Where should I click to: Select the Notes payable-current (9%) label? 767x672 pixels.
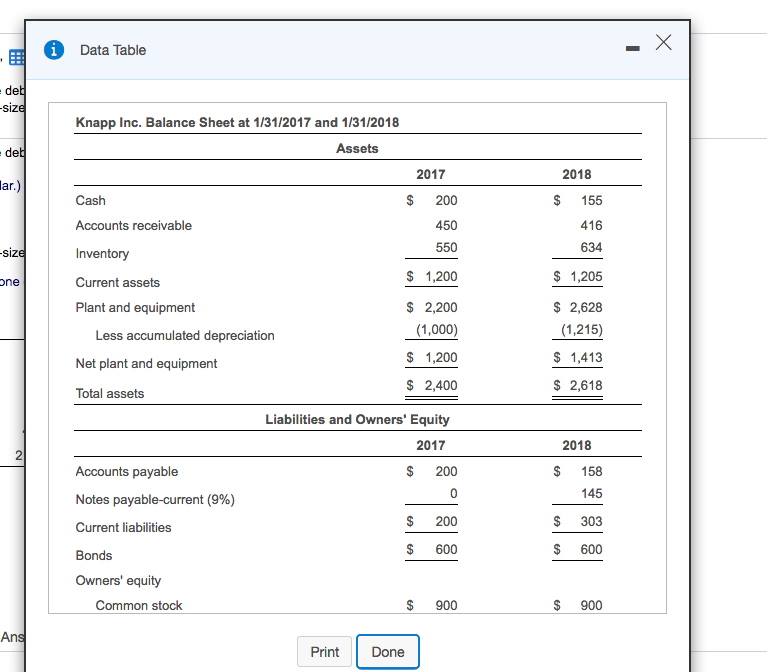[x=155, y=499]
